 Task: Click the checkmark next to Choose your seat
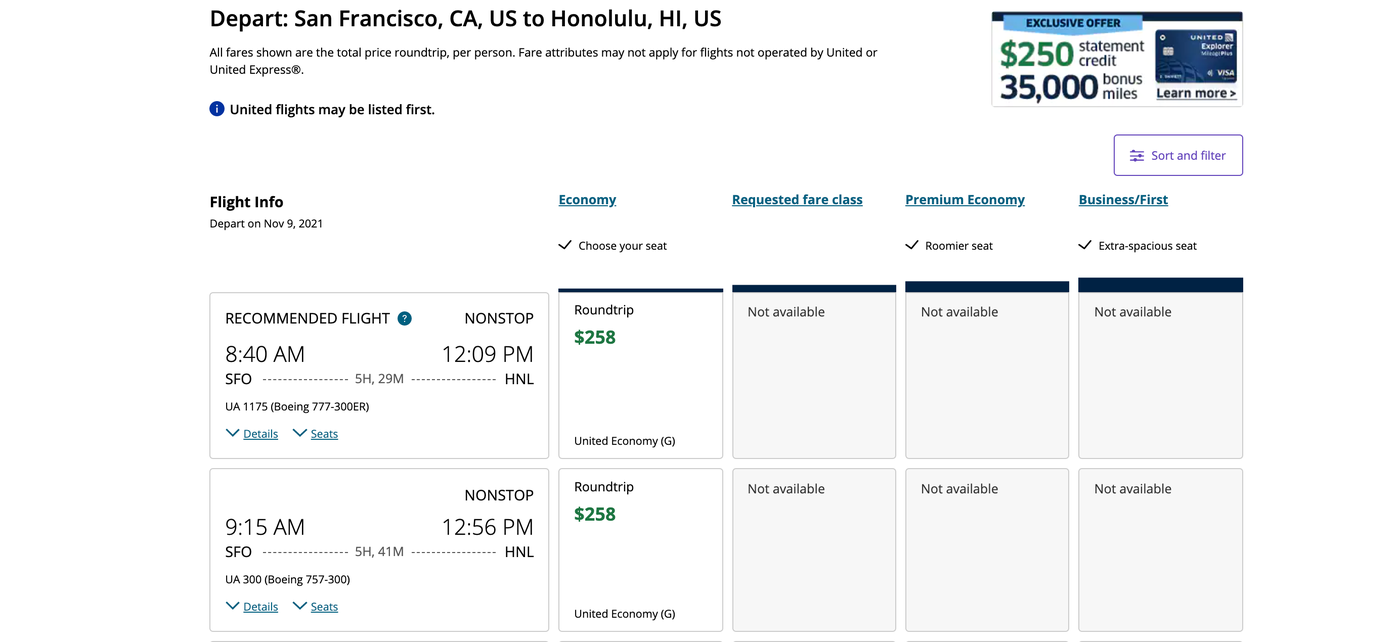click(x=565, y=245)
